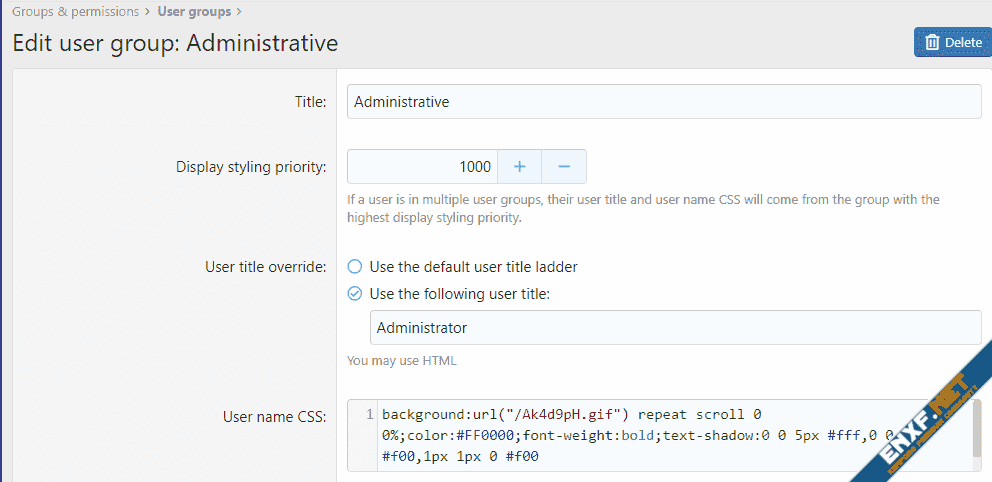Viewport: 992px width, 482px height.
Task: Click the 'User title override:' label
Action: (x=265, y=267)
